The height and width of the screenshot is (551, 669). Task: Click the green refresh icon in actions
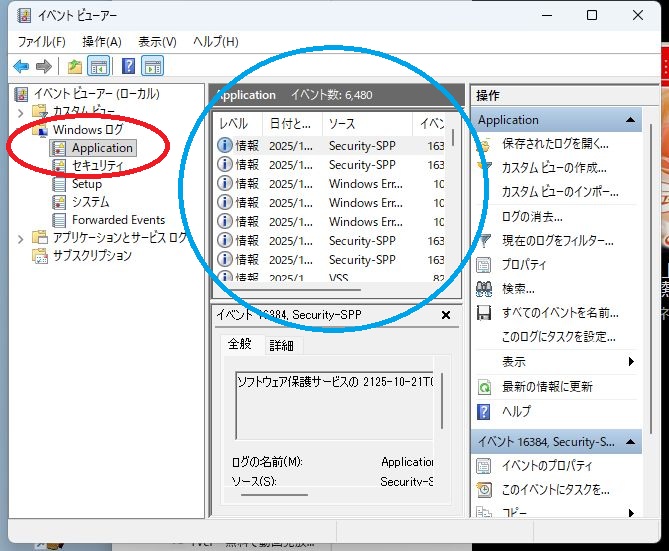(x=484, y=387)
